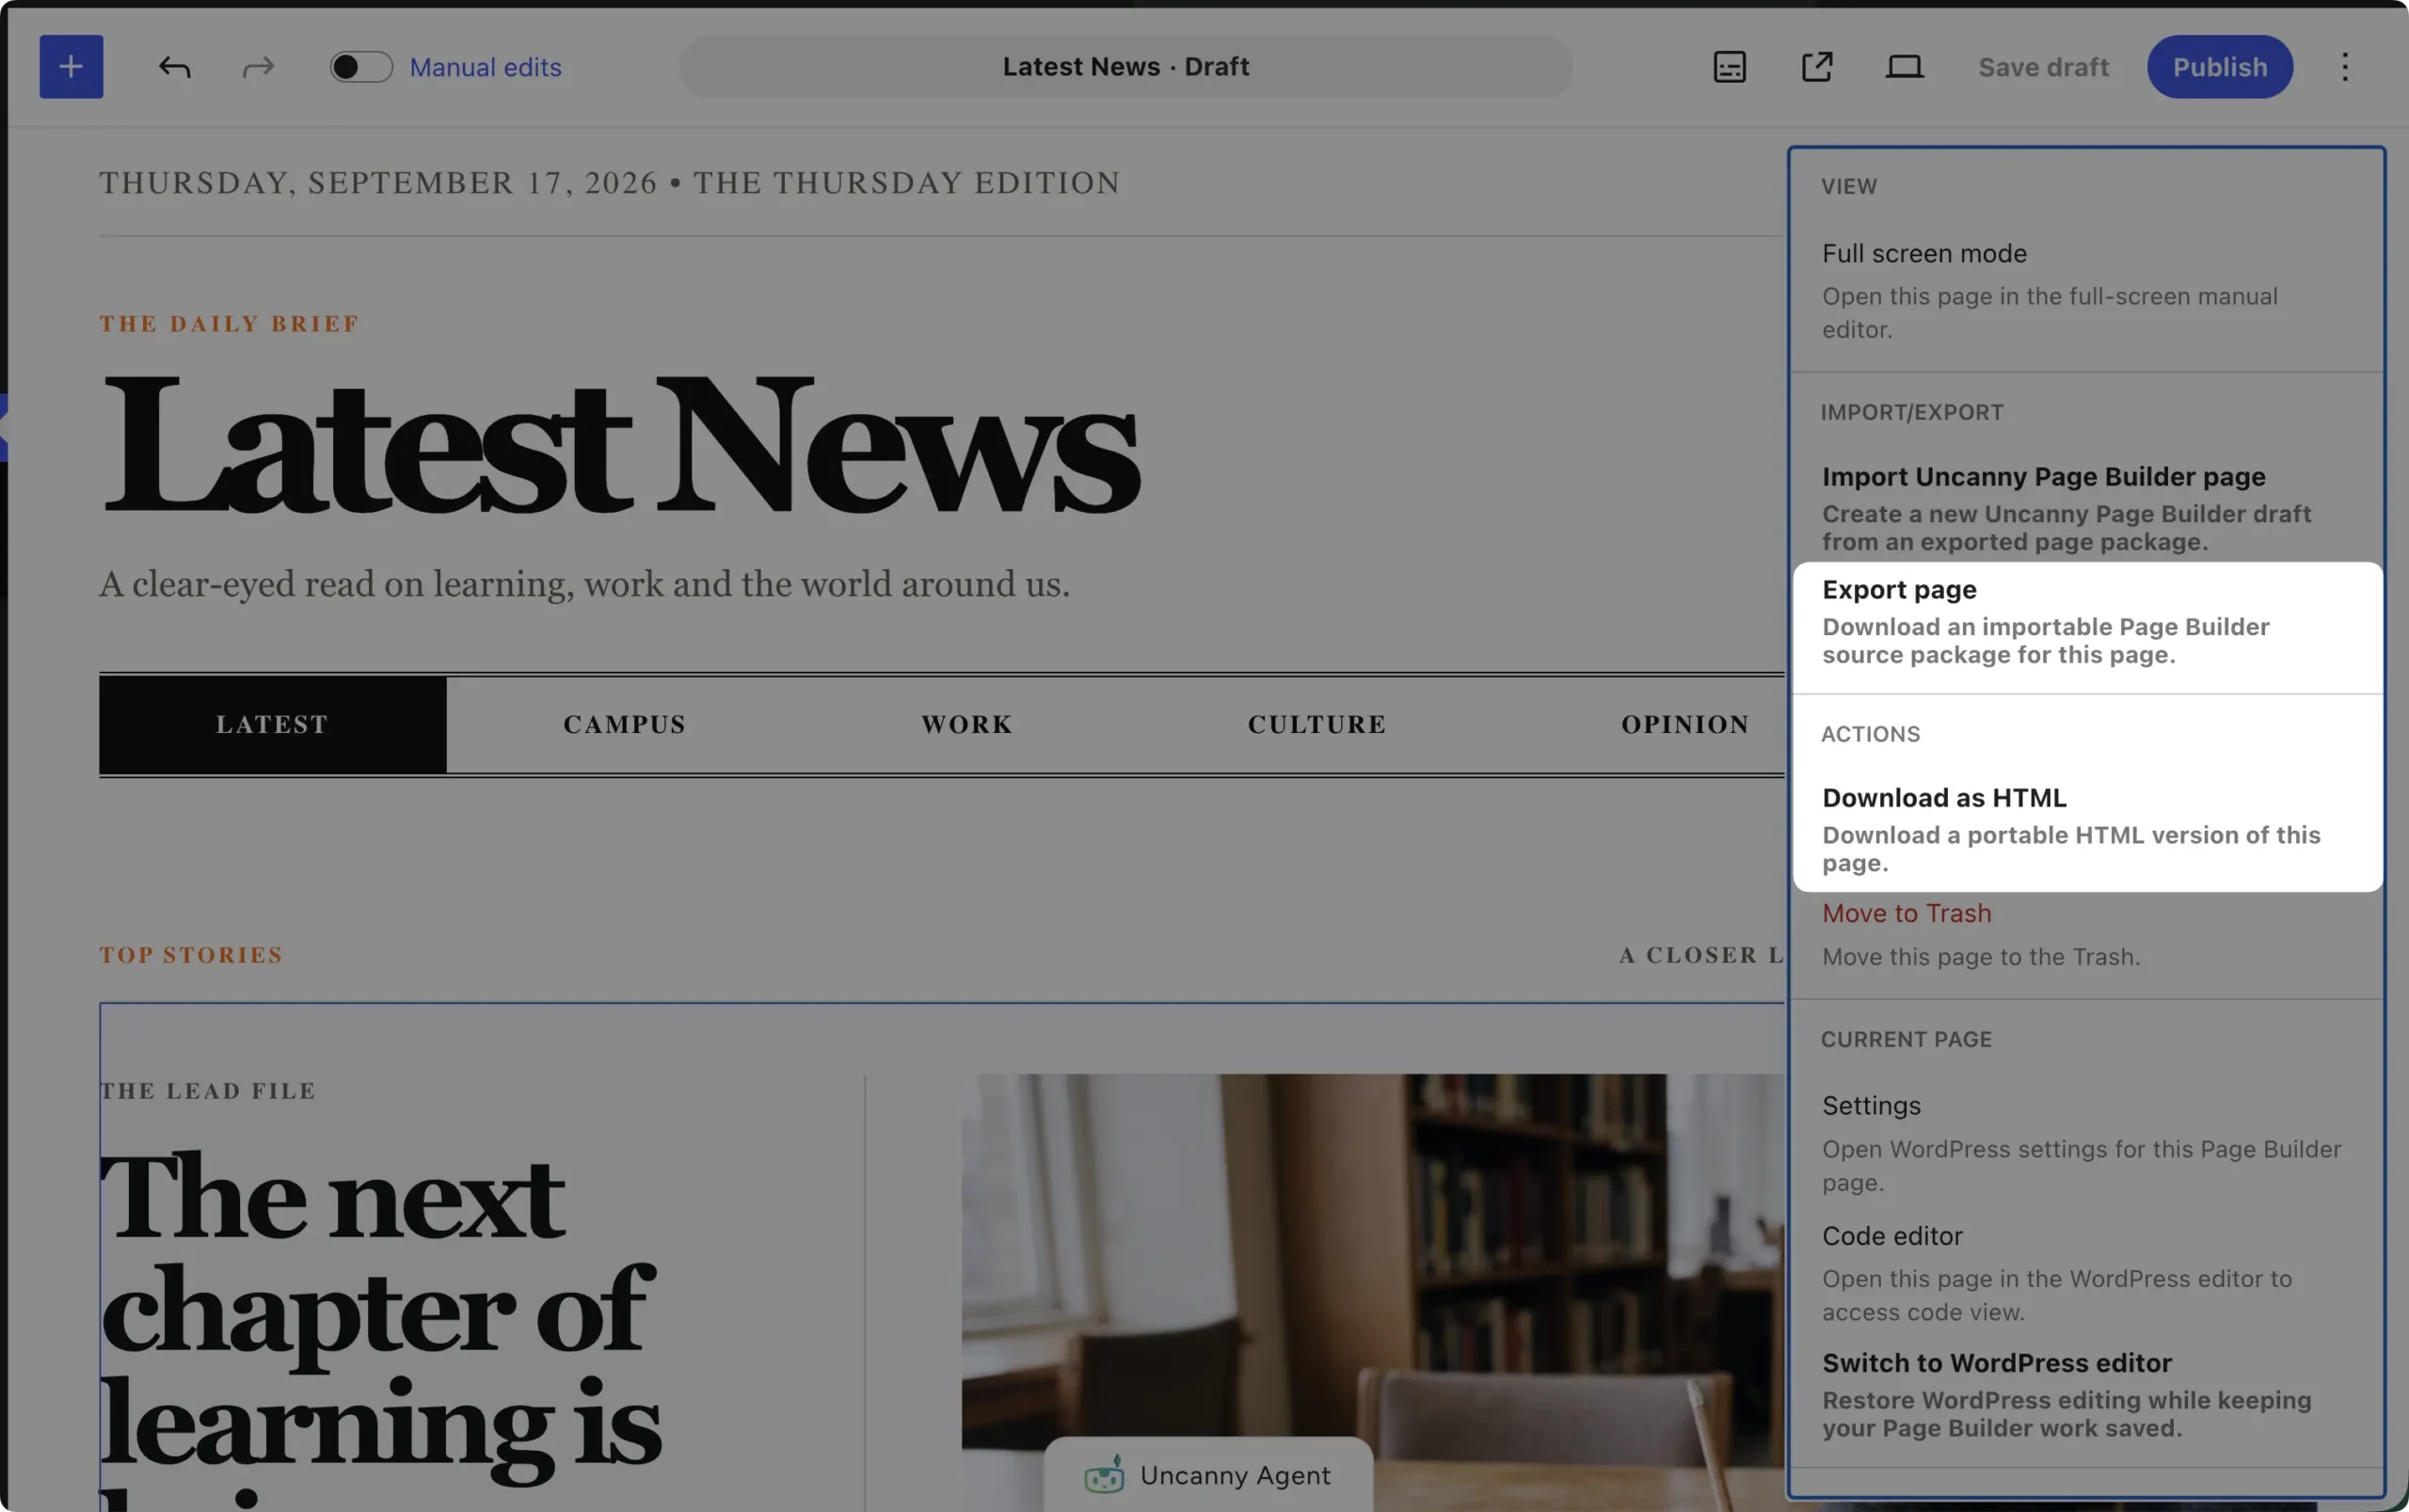Open the Code editor option
Viewport: 2409px width, 1512px height.
click(x=2086, y=1273)
